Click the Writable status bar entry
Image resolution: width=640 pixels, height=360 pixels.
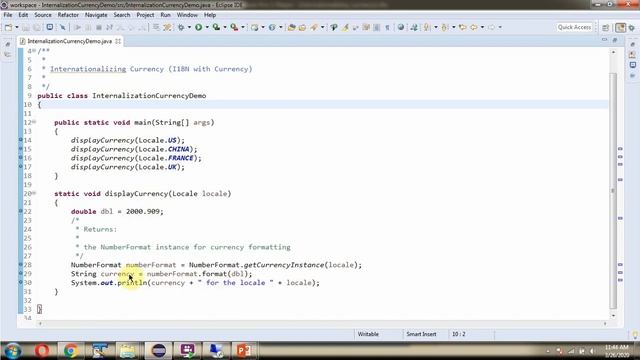(368, 334)
